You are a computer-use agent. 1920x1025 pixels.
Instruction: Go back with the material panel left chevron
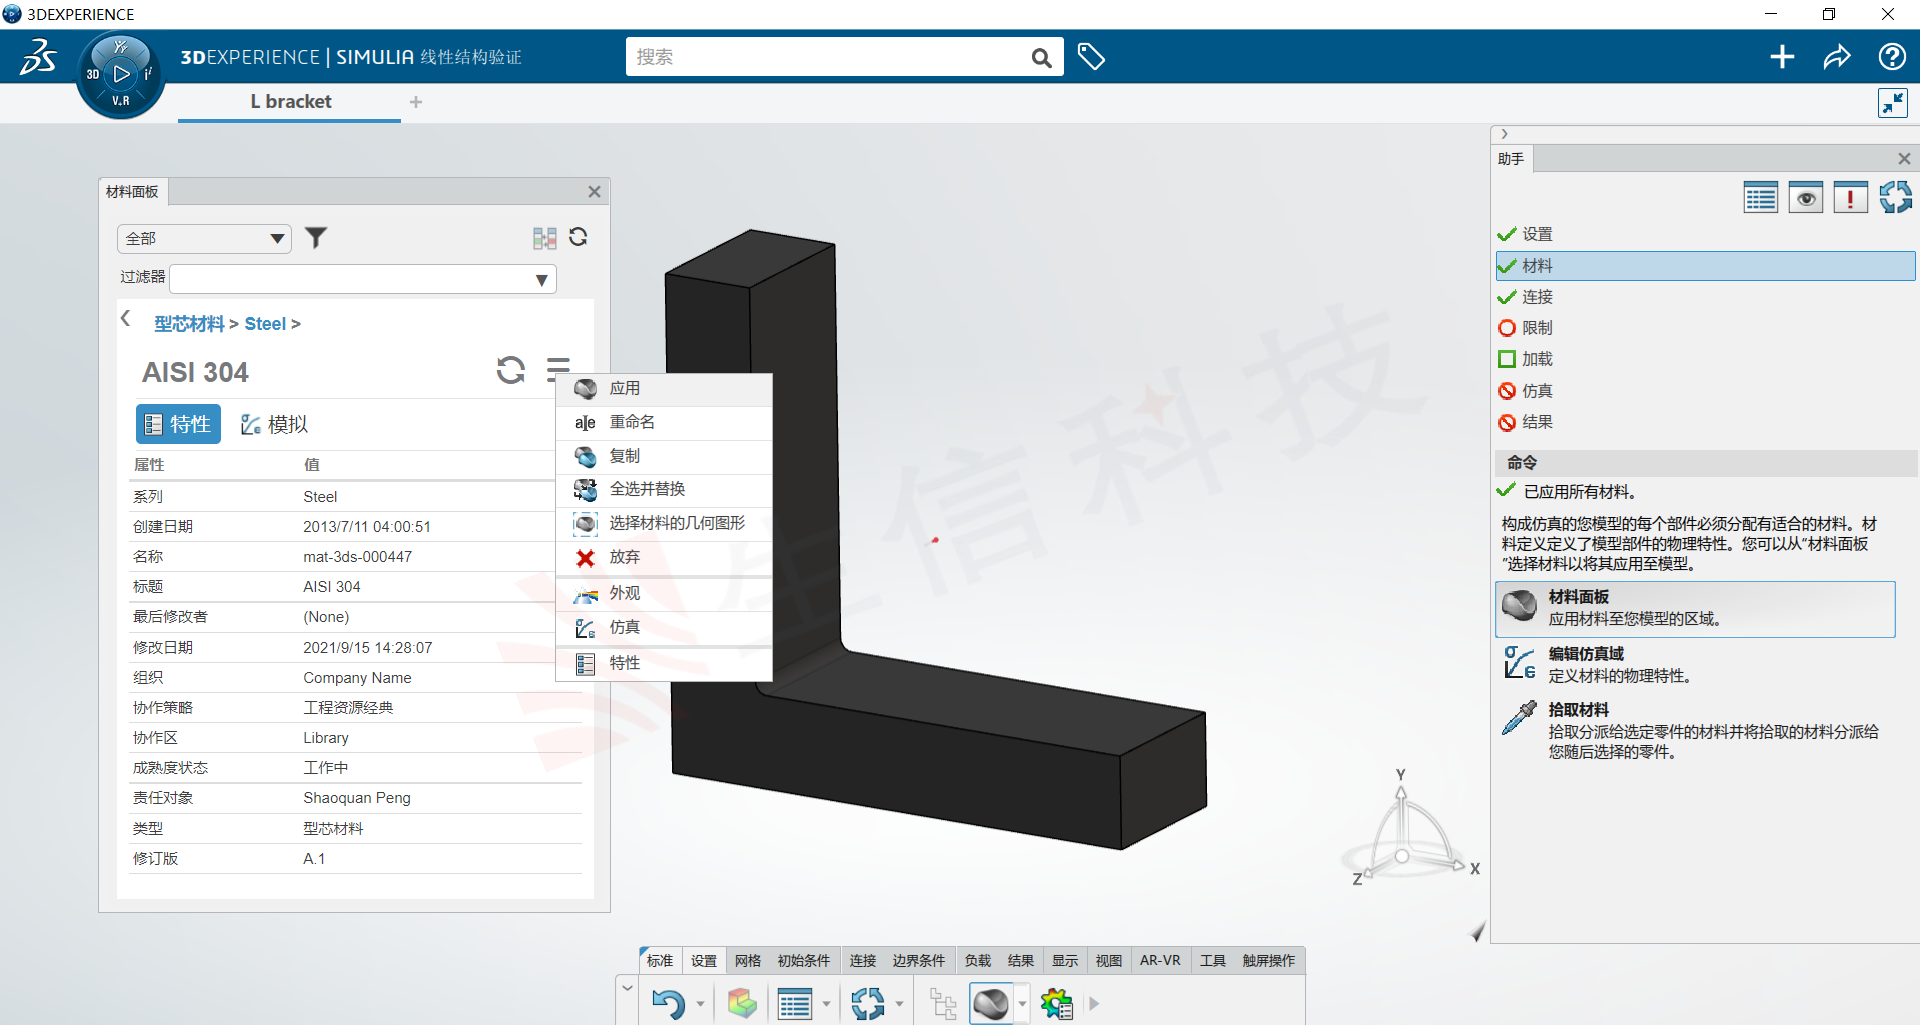[125, 319]
